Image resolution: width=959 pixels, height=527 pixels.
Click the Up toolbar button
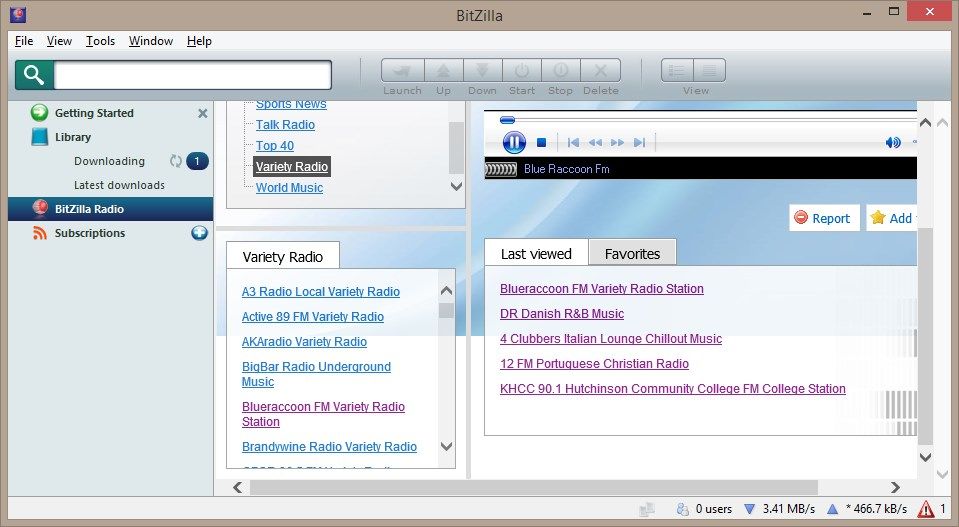[x=443, y=71]
